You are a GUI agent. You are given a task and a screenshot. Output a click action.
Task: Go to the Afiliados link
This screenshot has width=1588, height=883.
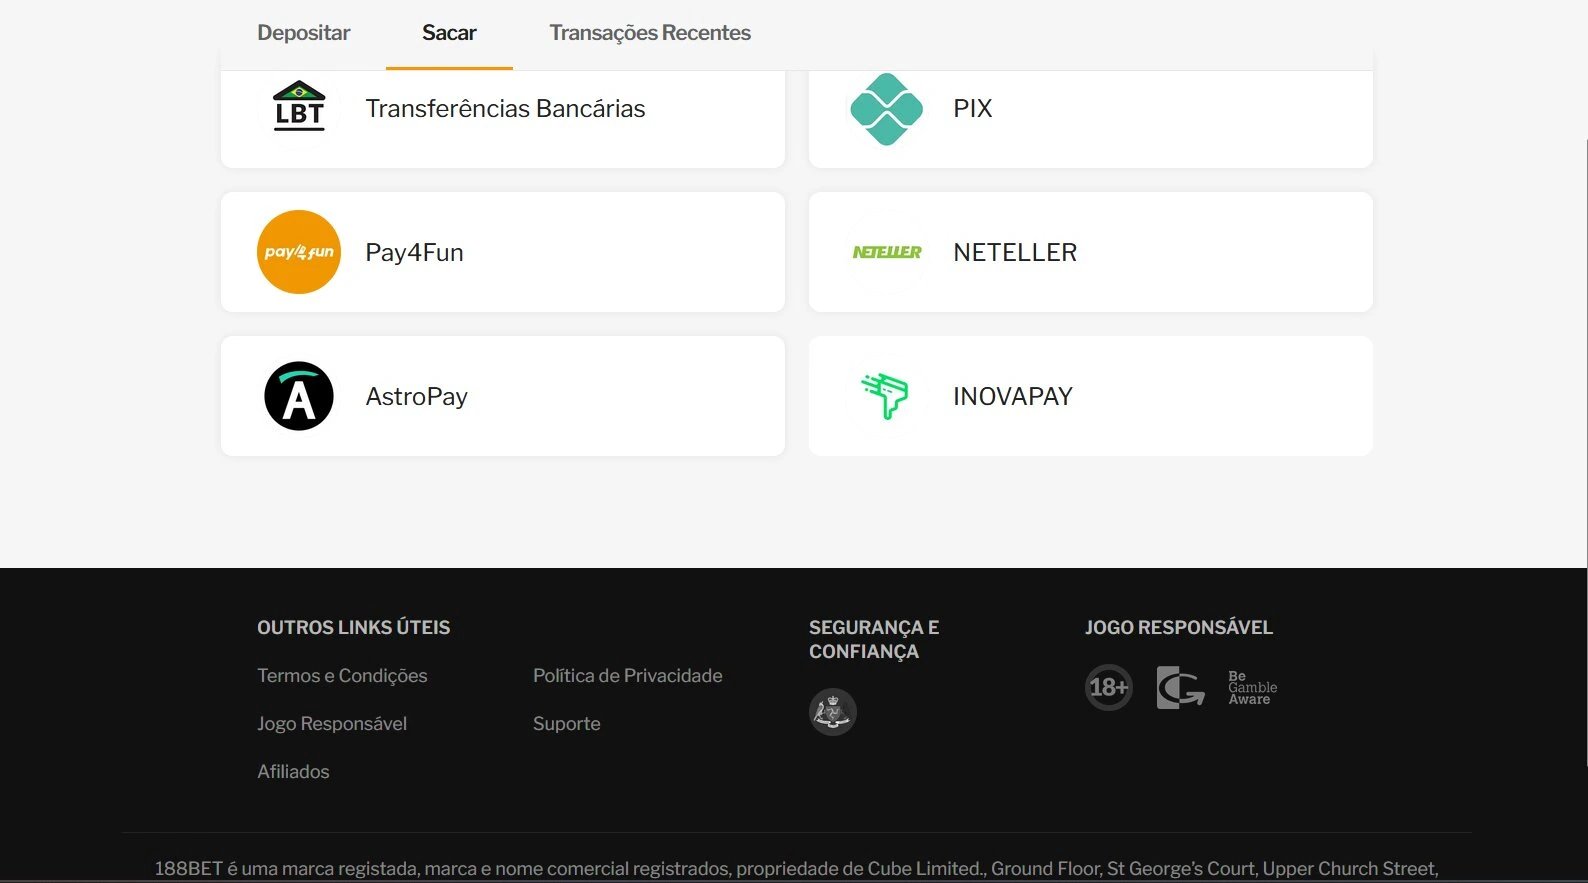(x=293, y=772)
